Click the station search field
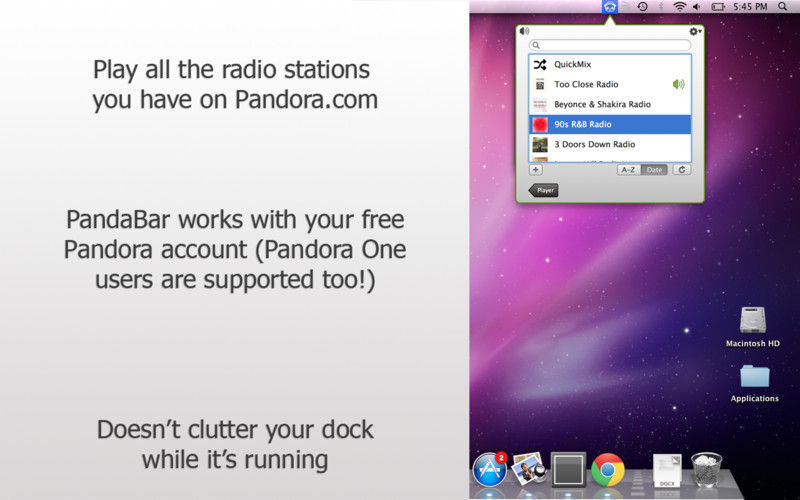The image size is (800, 500). pyautogui.click(x=610, y=45)
